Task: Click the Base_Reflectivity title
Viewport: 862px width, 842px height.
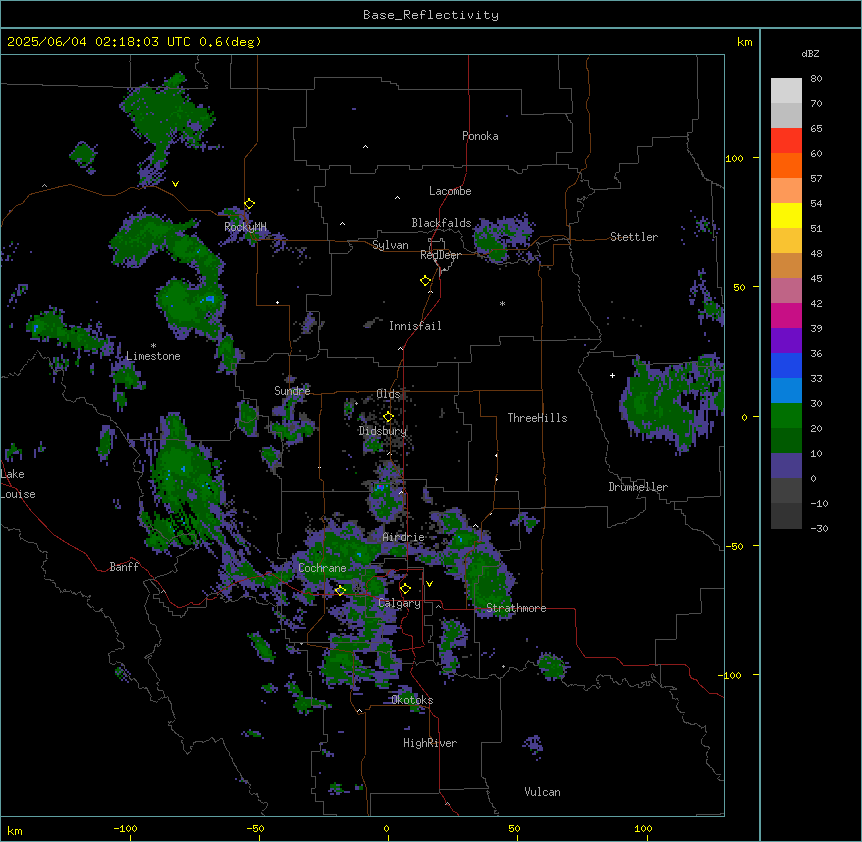Action: [x=431, y=15]
